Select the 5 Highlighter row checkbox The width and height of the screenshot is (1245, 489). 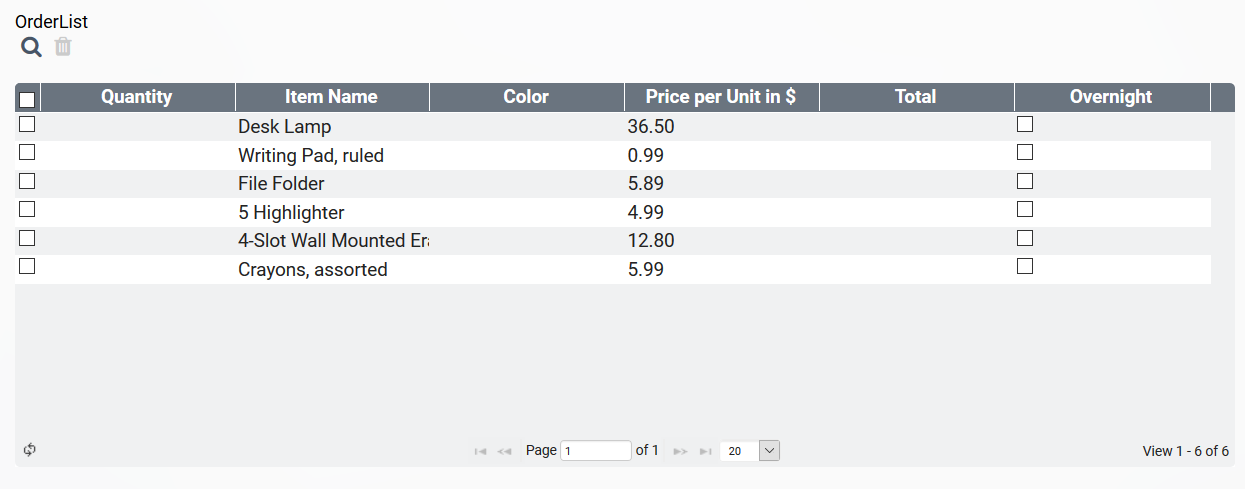point(28,210)
